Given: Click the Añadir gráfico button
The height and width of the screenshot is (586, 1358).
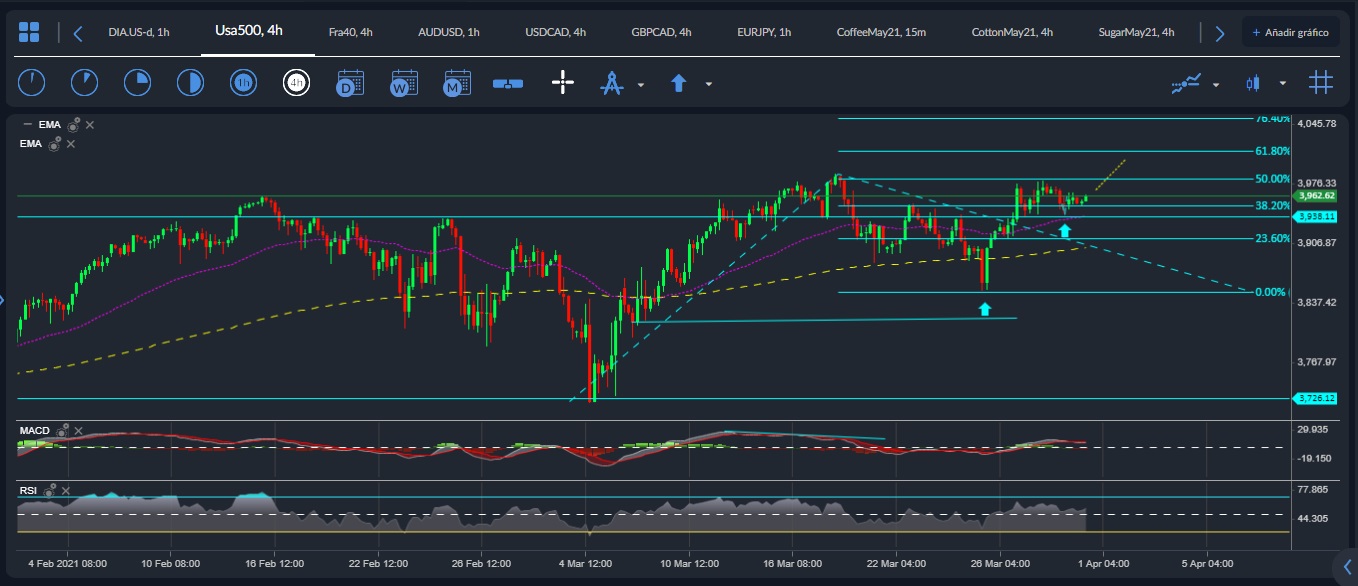Looking at the screenshot, I should tap(1289, 32).
